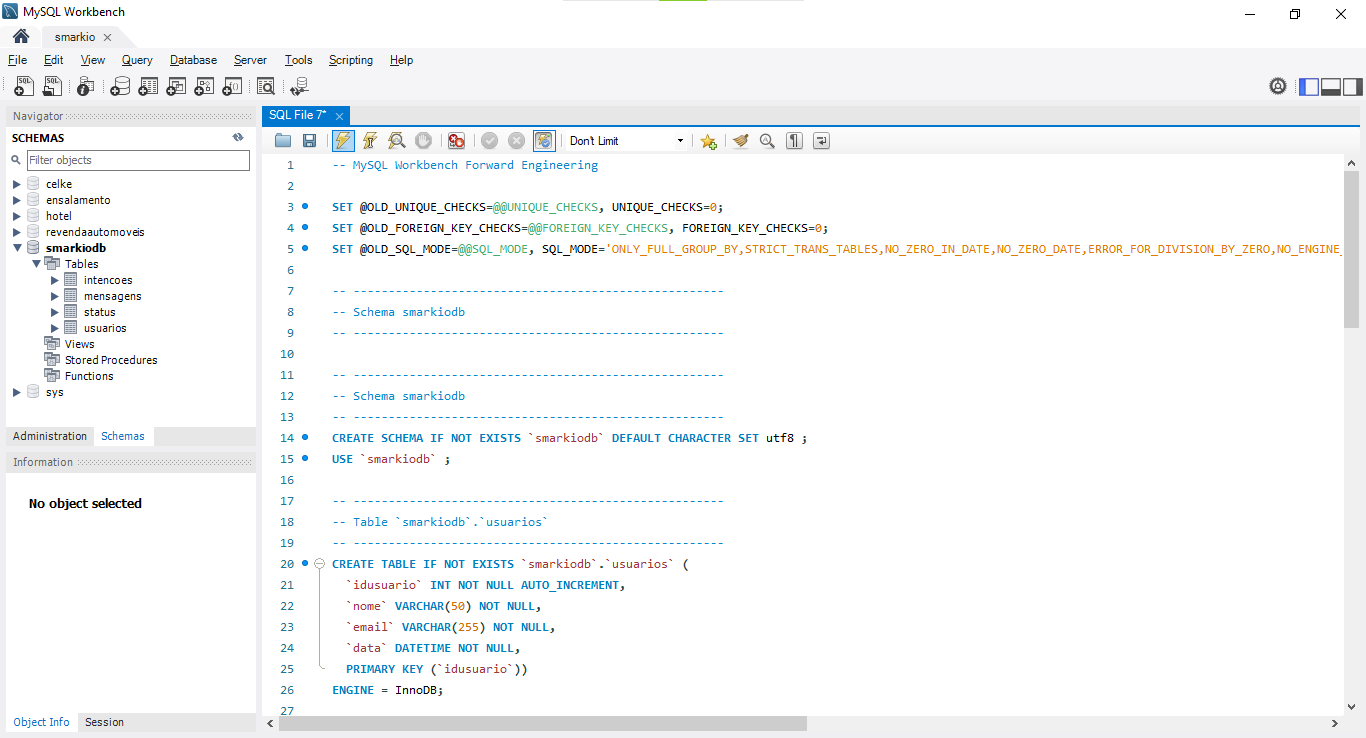Refresh the SCHEMAS list icon
Screen dimensions: 1366x738
238,137
